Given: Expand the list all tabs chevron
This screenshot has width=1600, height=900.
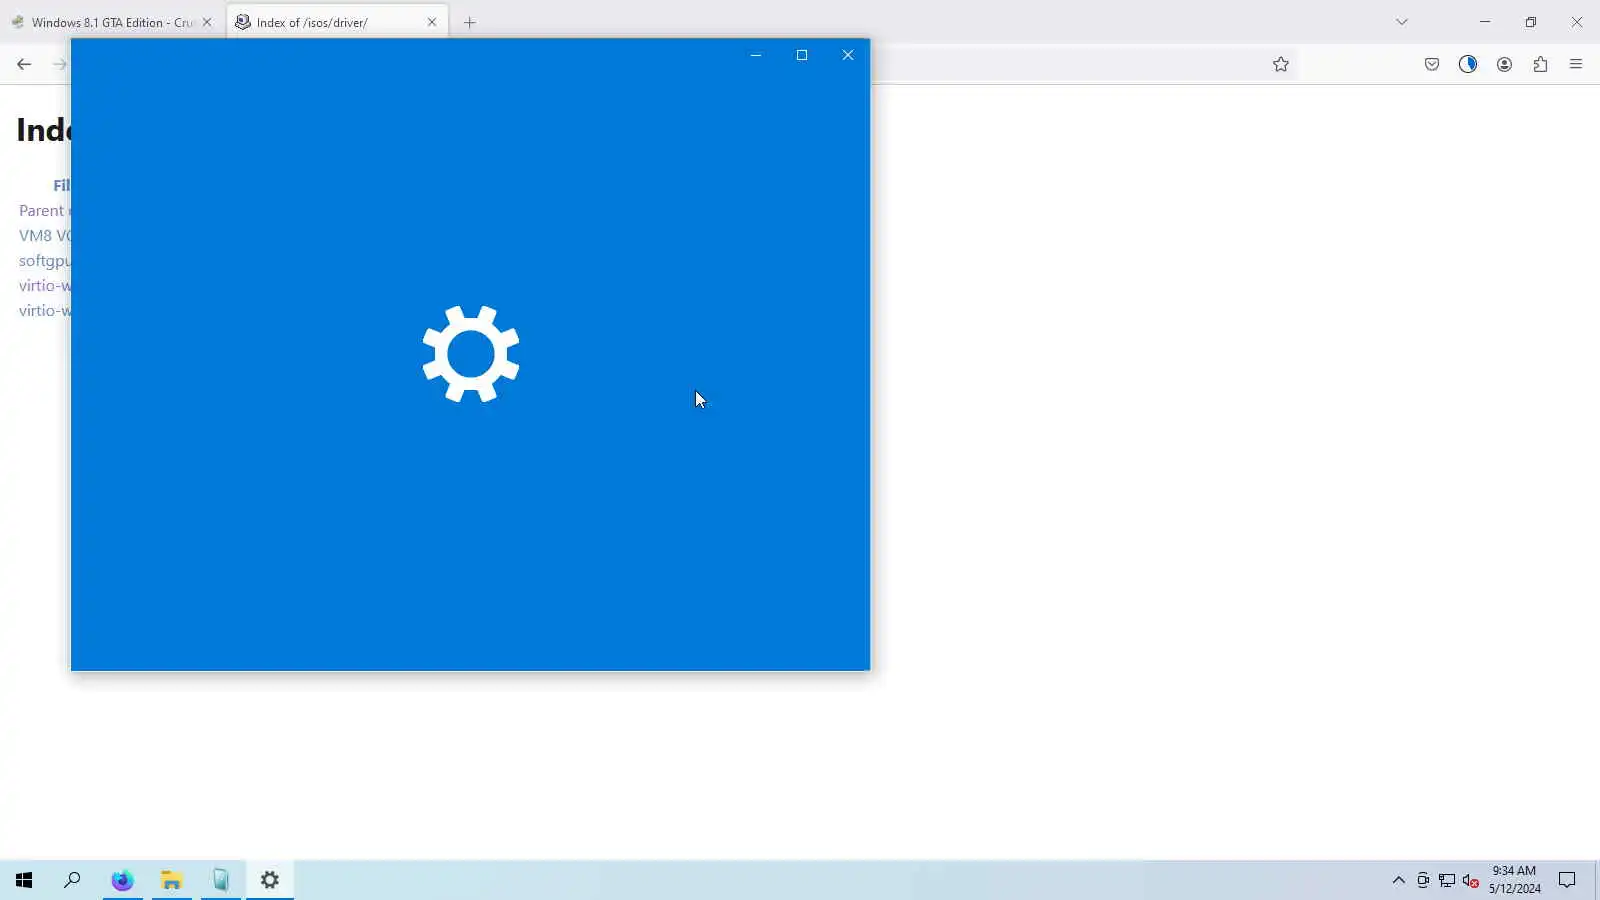Looking at the screenshot, I should 1402,22.
